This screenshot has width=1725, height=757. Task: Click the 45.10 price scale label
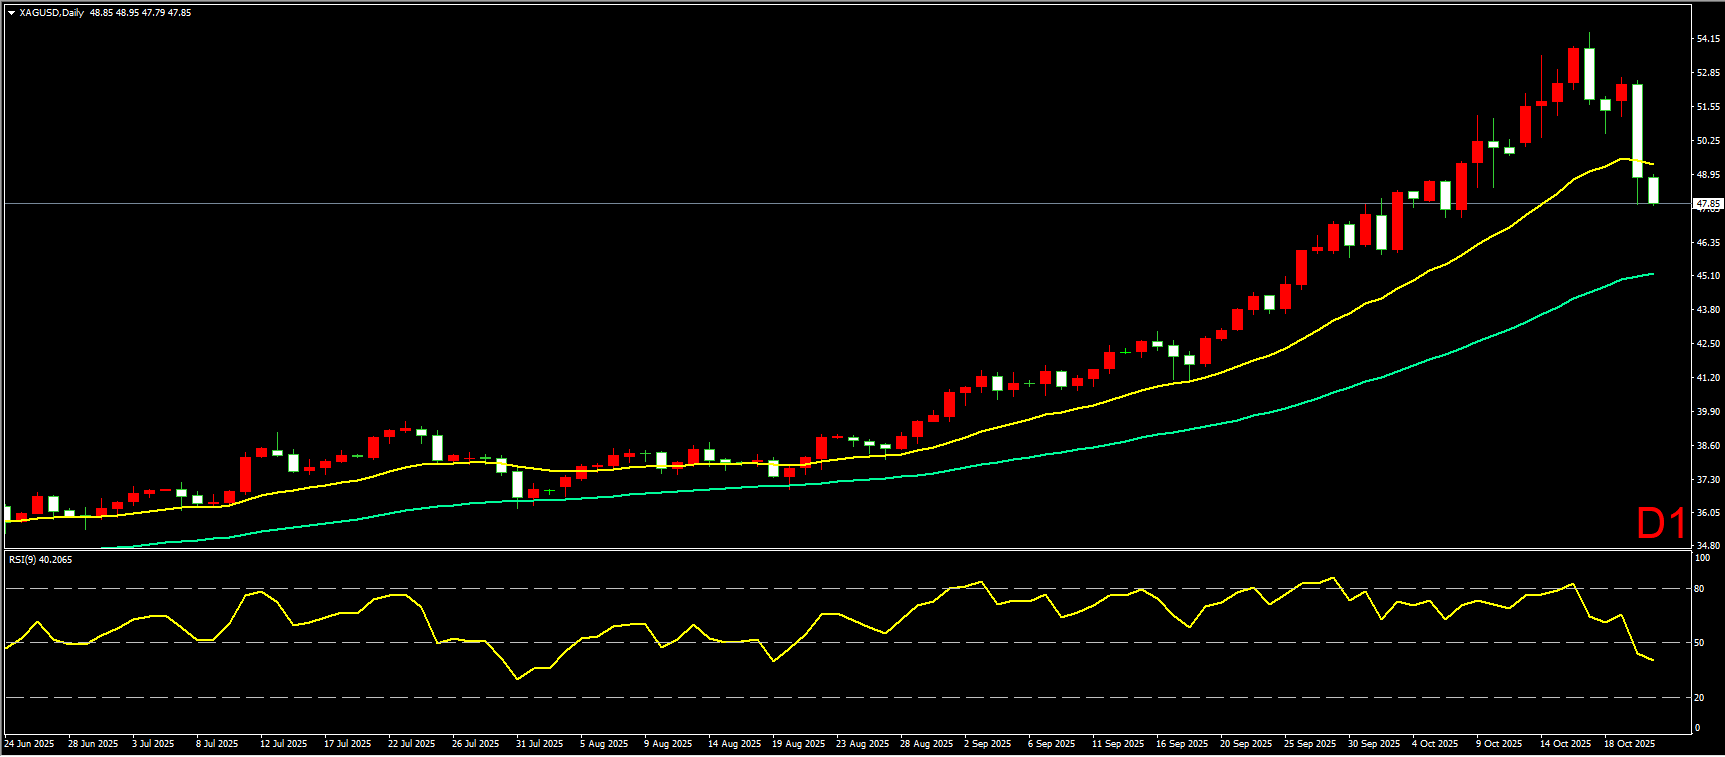[x=1708, y=276]
